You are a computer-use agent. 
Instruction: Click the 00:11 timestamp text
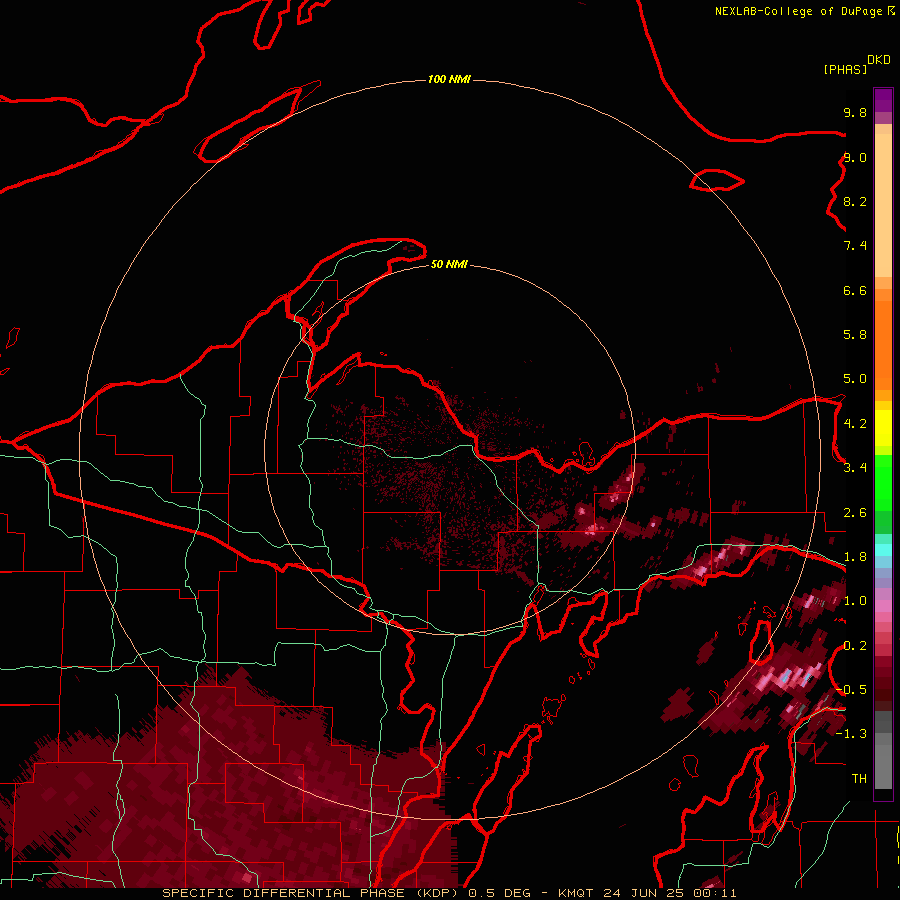pos(715,893)
